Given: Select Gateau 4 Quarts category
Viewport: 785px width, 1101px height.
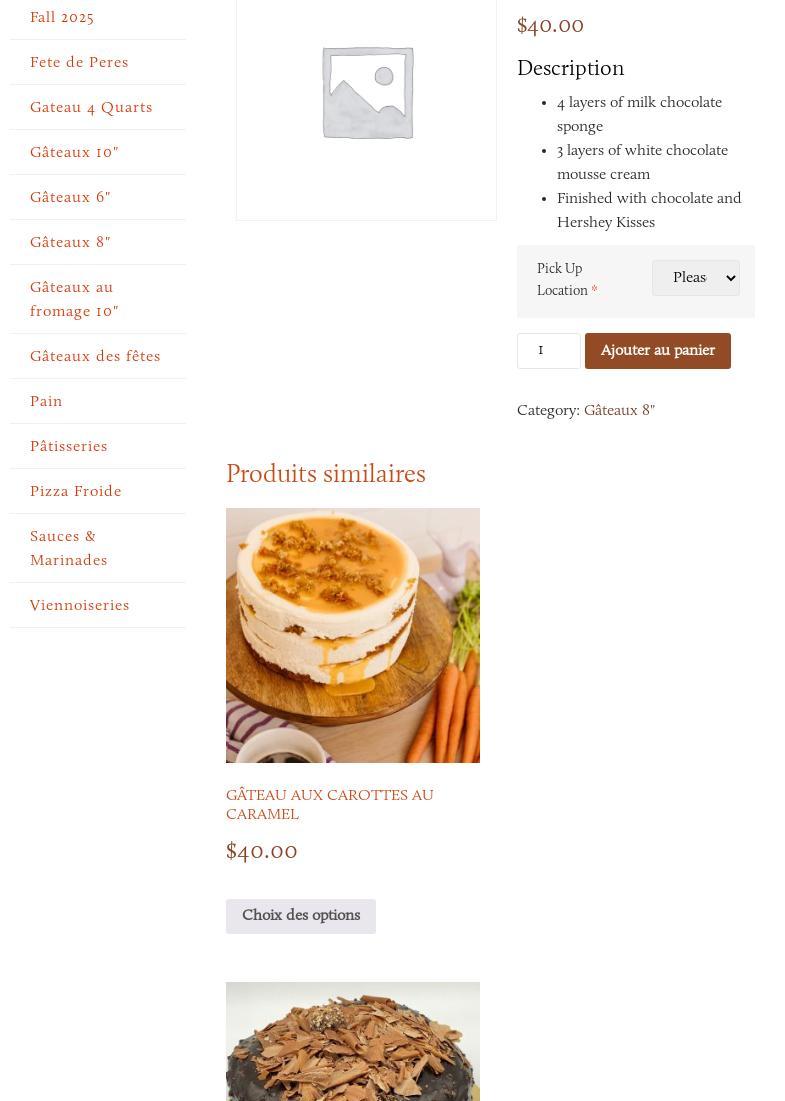Looking at the screenshot, I should point(91,107).
